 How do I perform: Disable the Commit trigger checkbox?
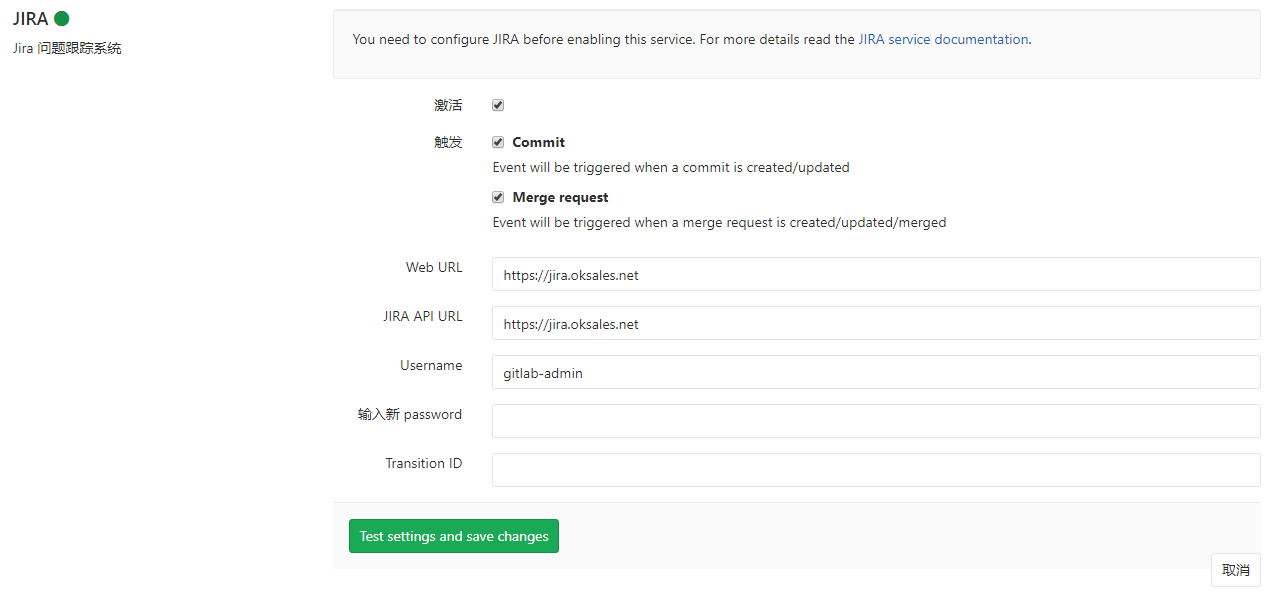click(x=497, y=141)
